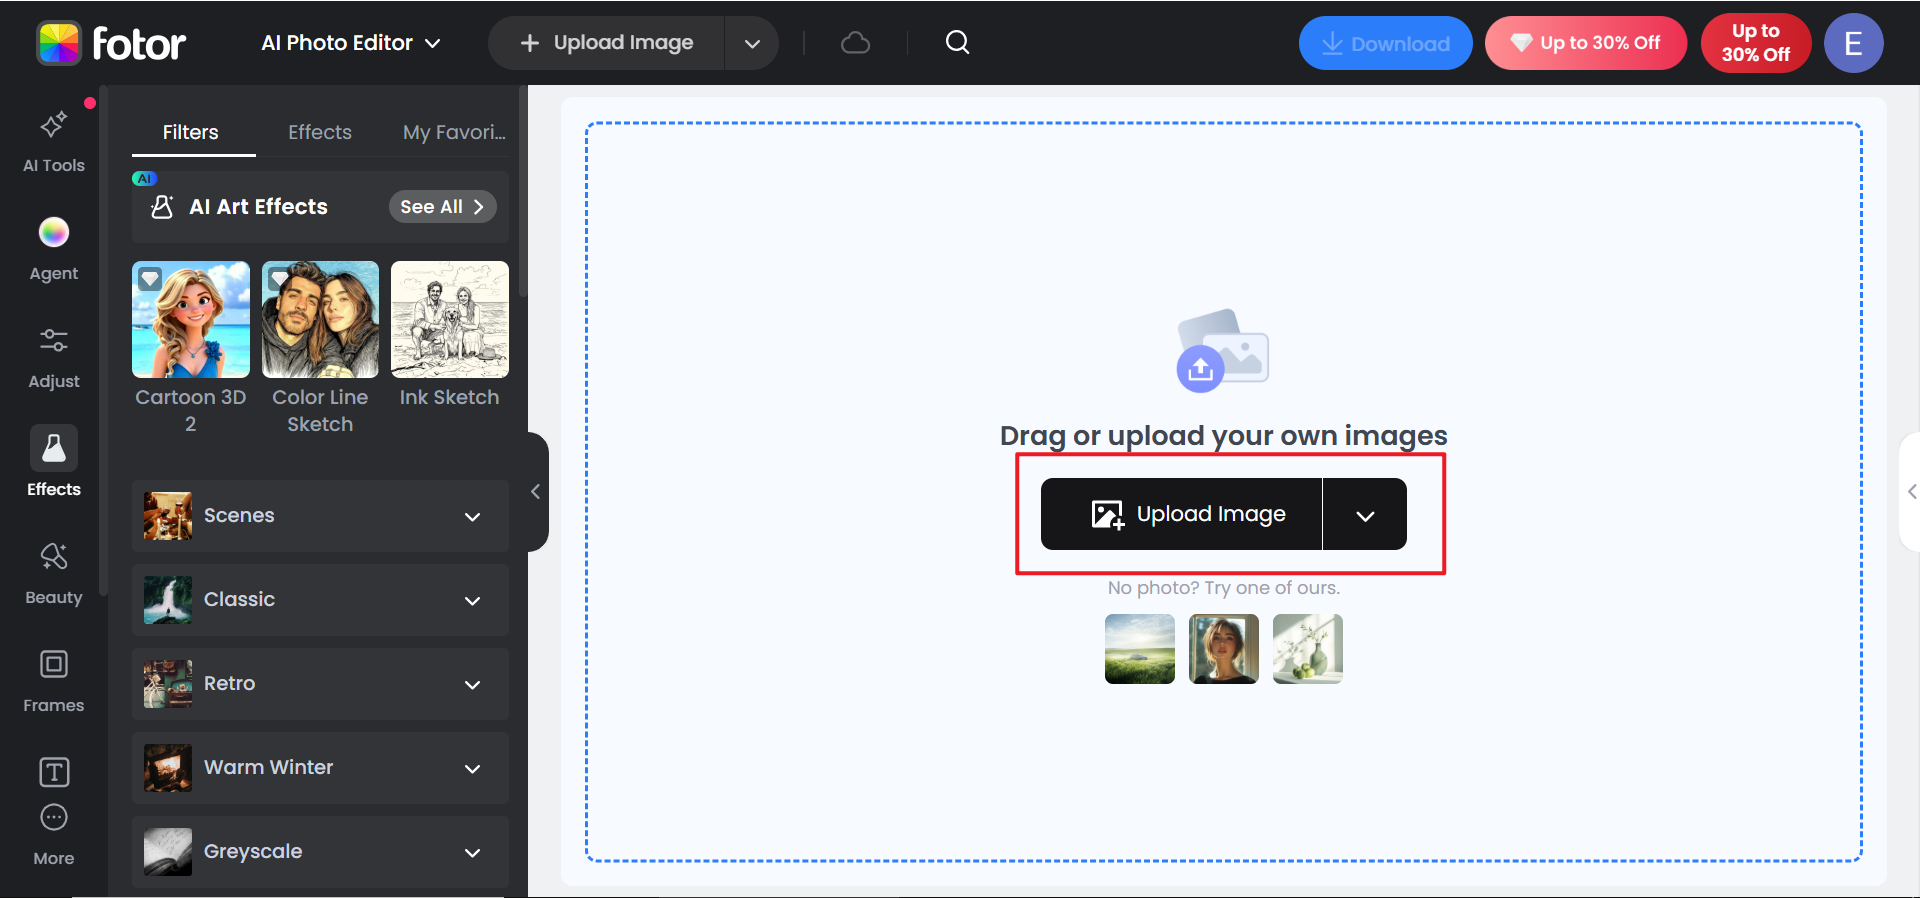The width and height of the screenshot is (1920, 898).
Task: Click the blue Download button
Action: click(1385, 43)
